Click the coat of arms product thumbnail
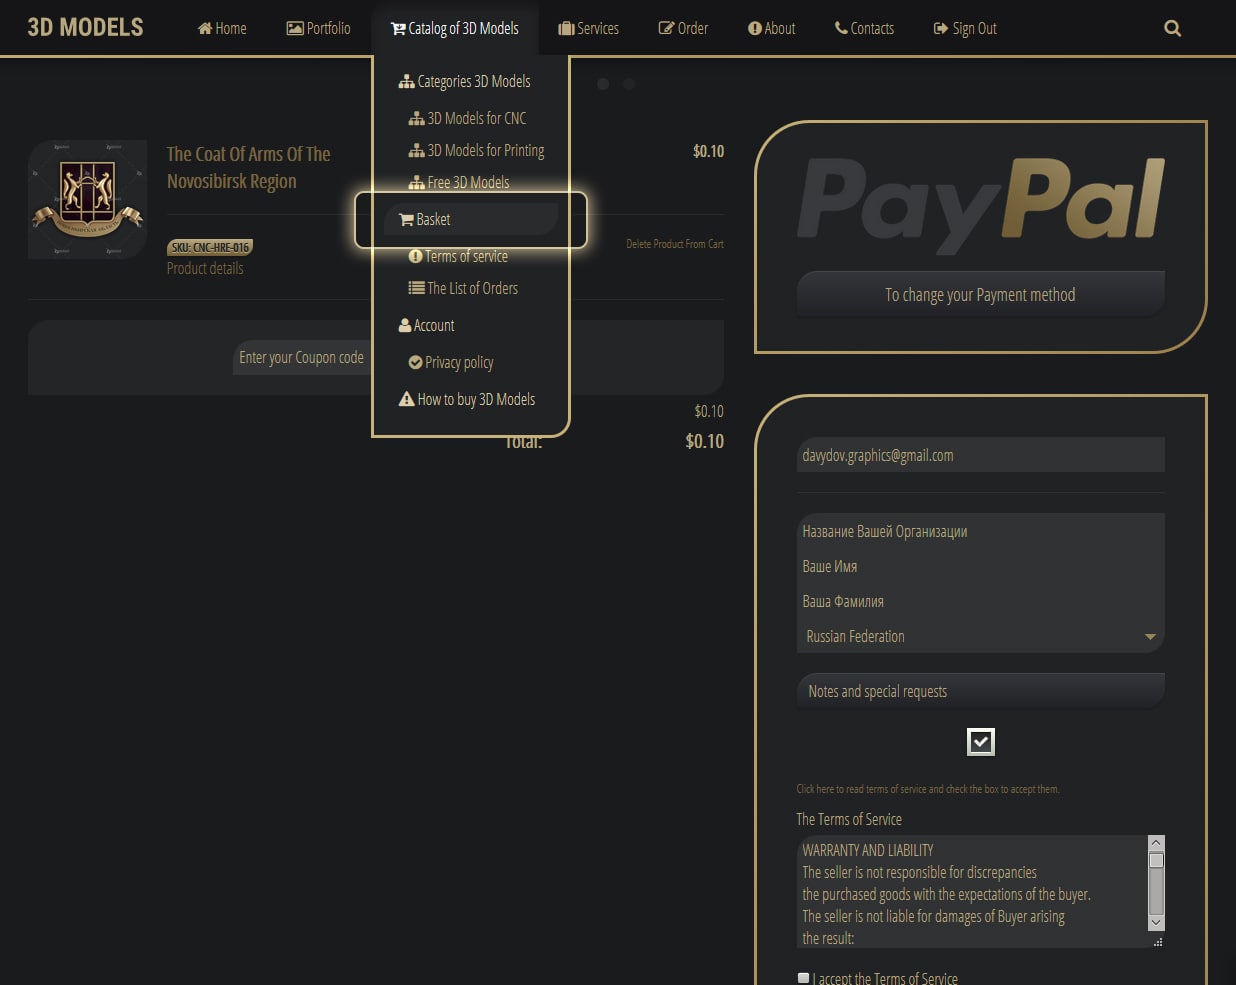Image resolution: width=1236 pixels, height=985 pixels. tap(88, 200)
